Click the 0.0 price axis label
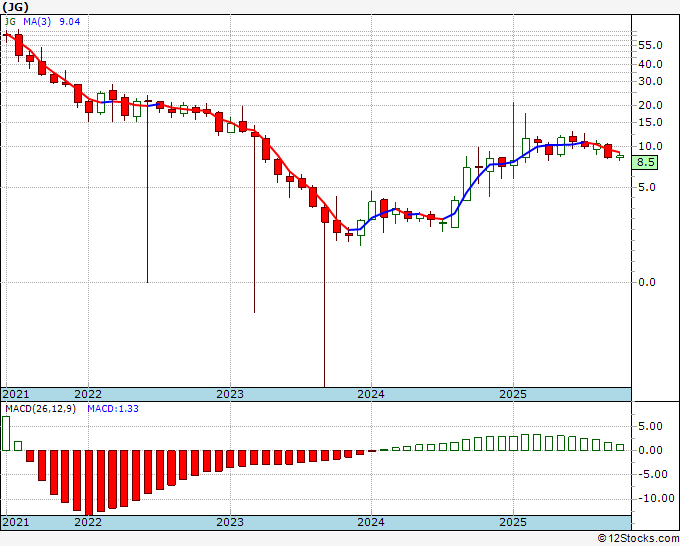Image resolution: width=680 pixels, height=546 pixels. [x=647, y=282]
